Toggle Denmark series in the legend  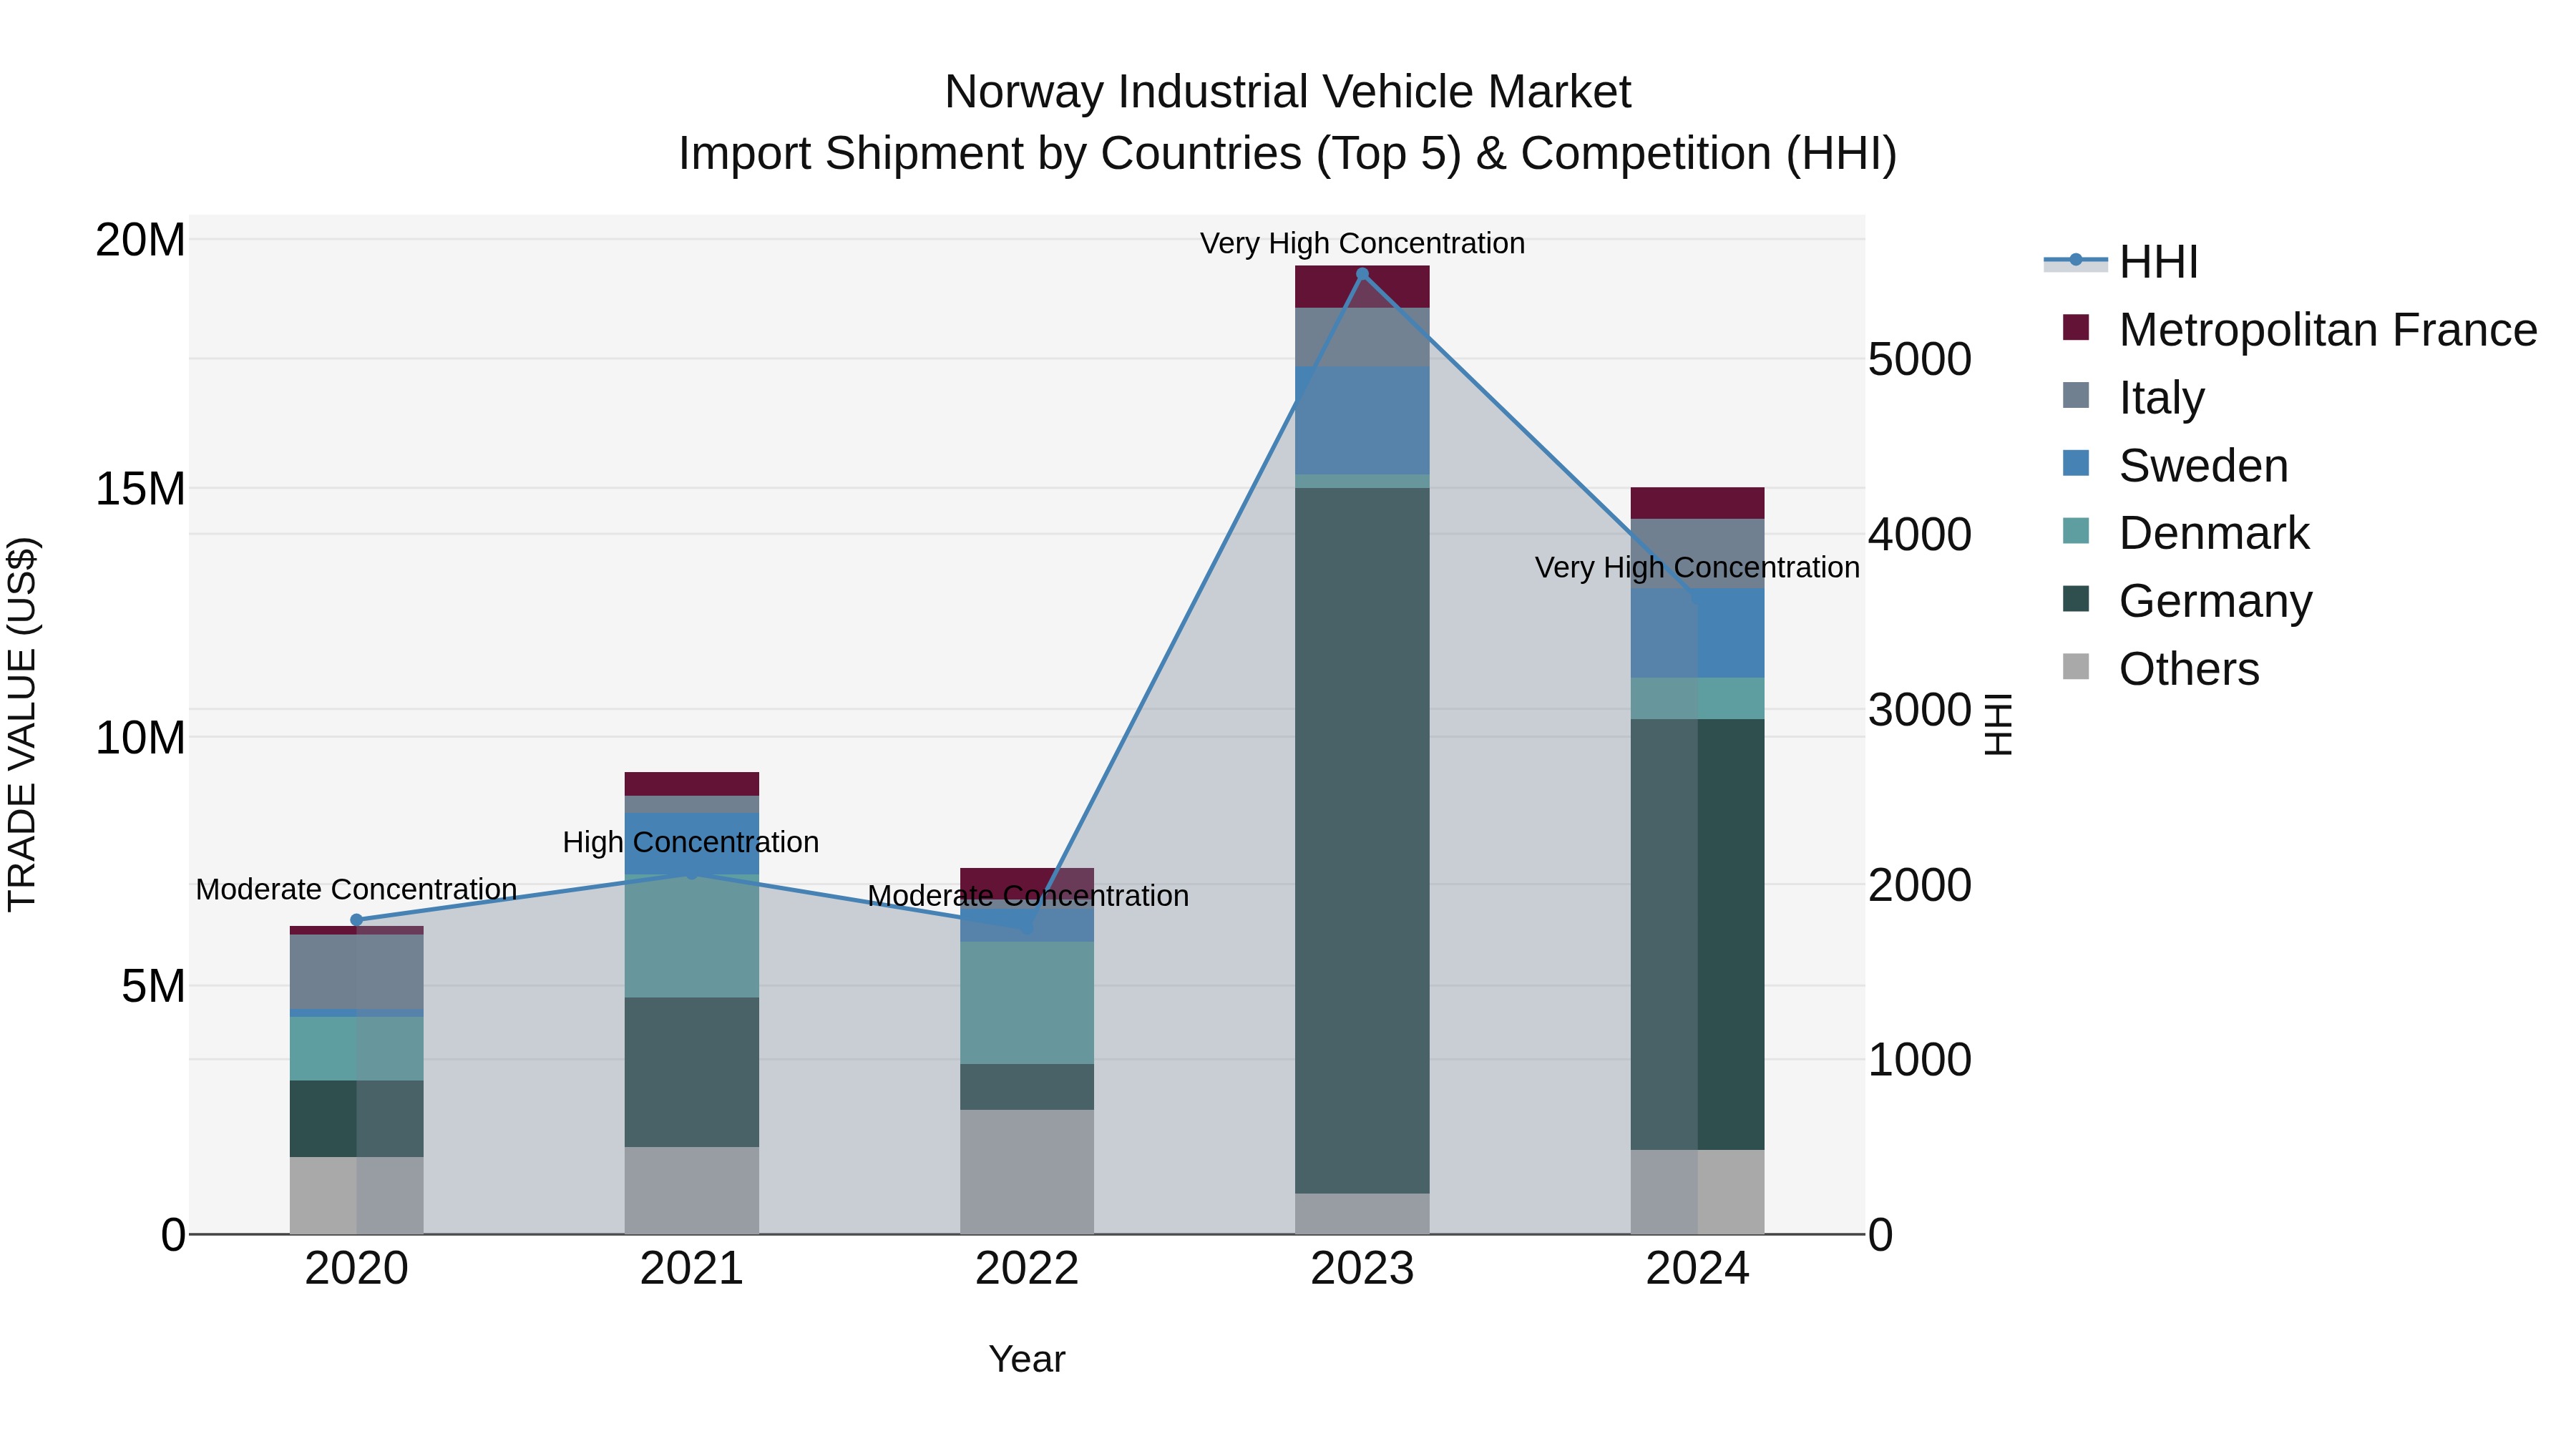(x=2185, y=533)
